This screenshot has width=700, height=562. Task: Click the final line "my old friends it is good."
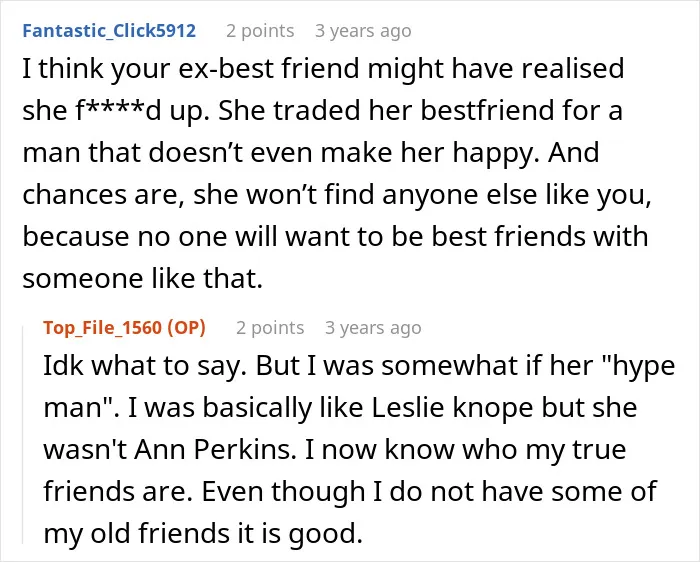(x=203, y=533)
